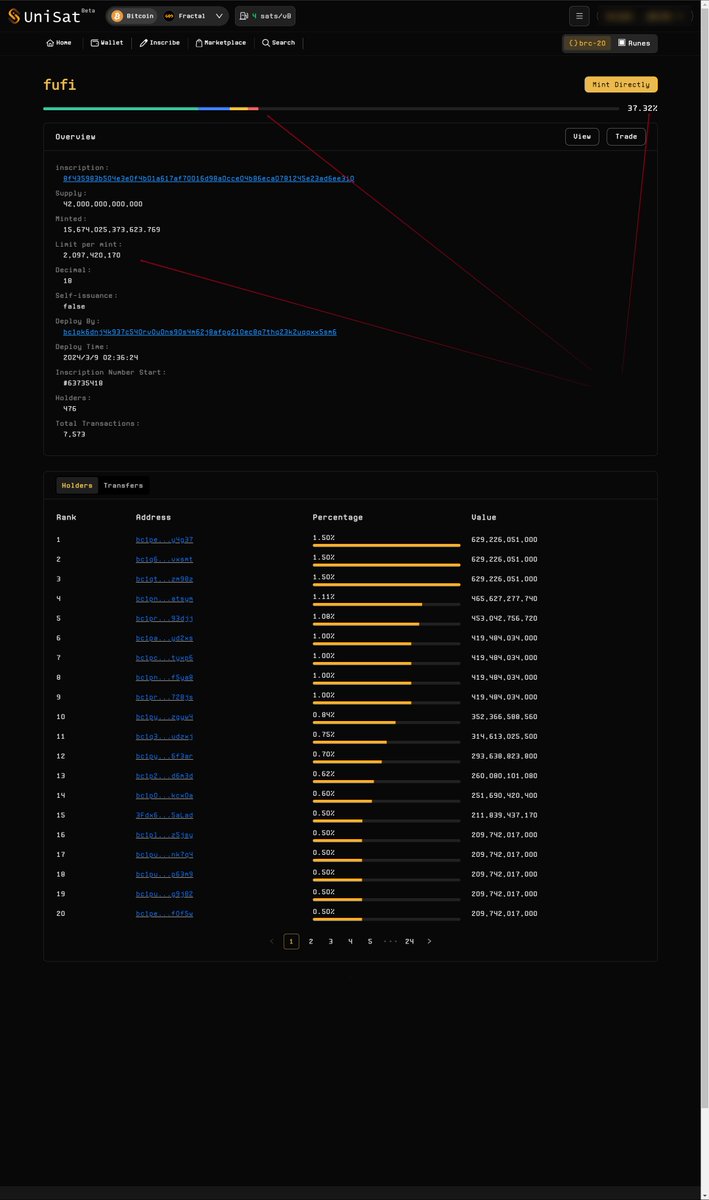Select the brc-20 toggle
The height and width of the screenshot is (1200, 709).
pyautogui.click(x=587, y=43)
